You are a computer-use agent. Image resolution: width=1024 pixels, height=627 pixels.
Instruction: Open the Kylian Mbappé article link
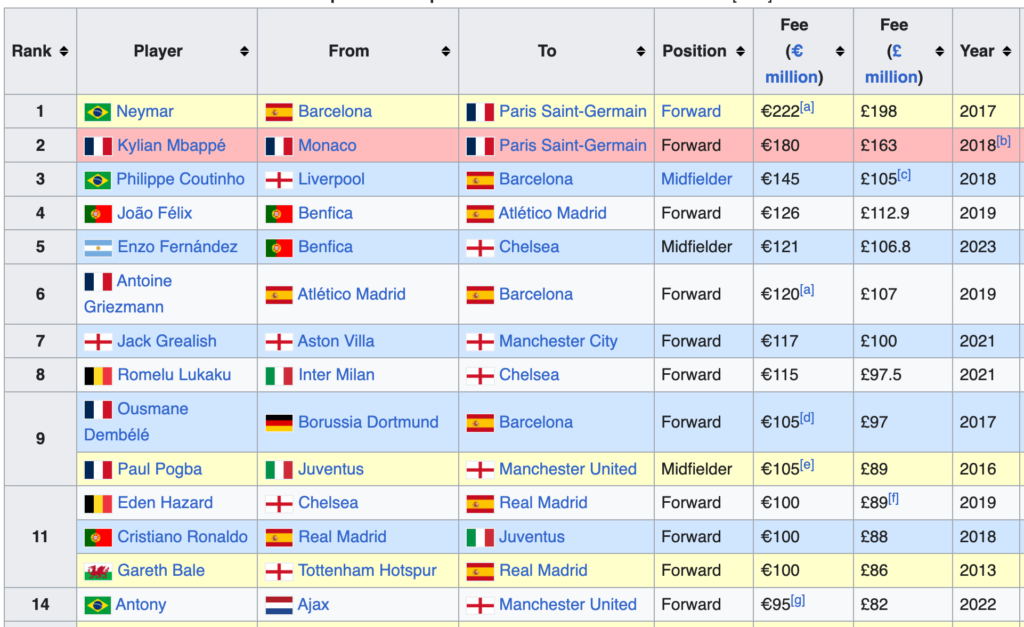coord(171,146)
